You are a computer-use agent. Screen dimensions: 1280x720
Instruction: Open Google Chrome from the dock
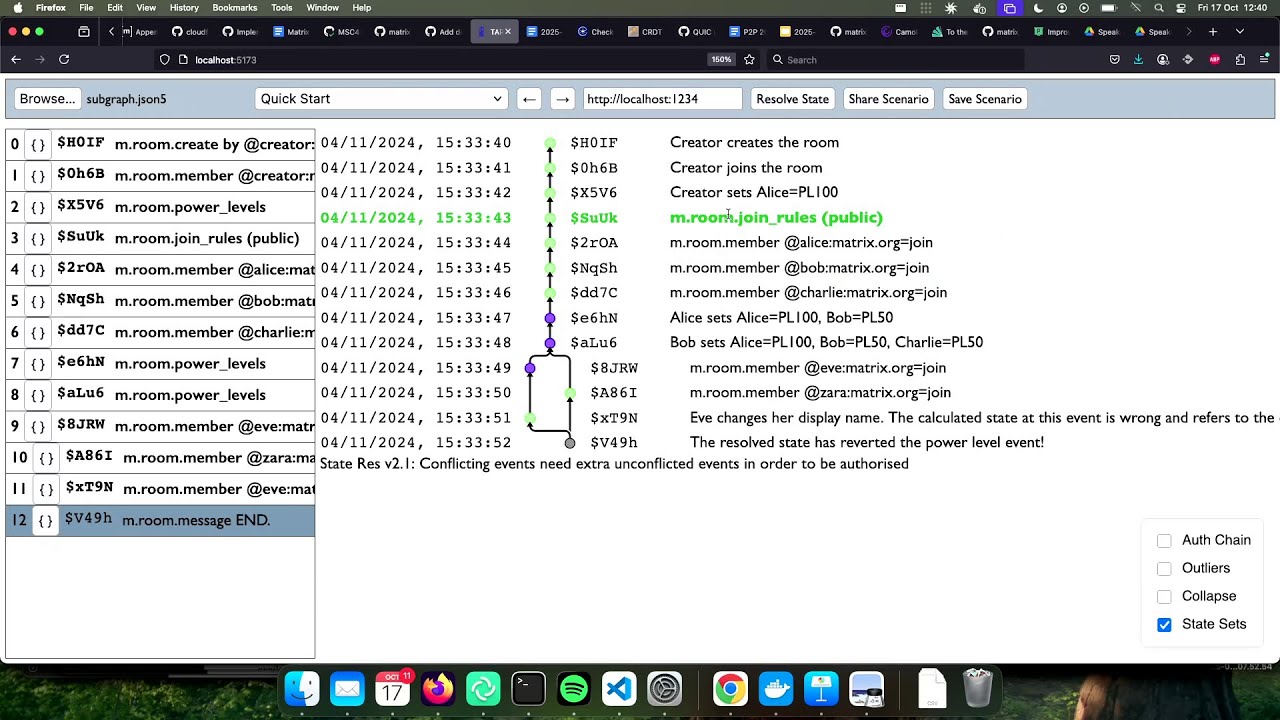click(x=730, y=689)
